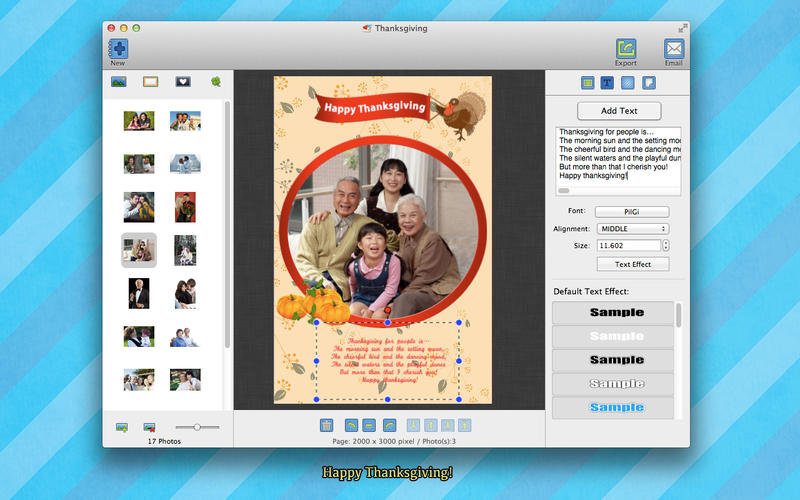Click the PilGi font selector button

(x=632, y=212)
